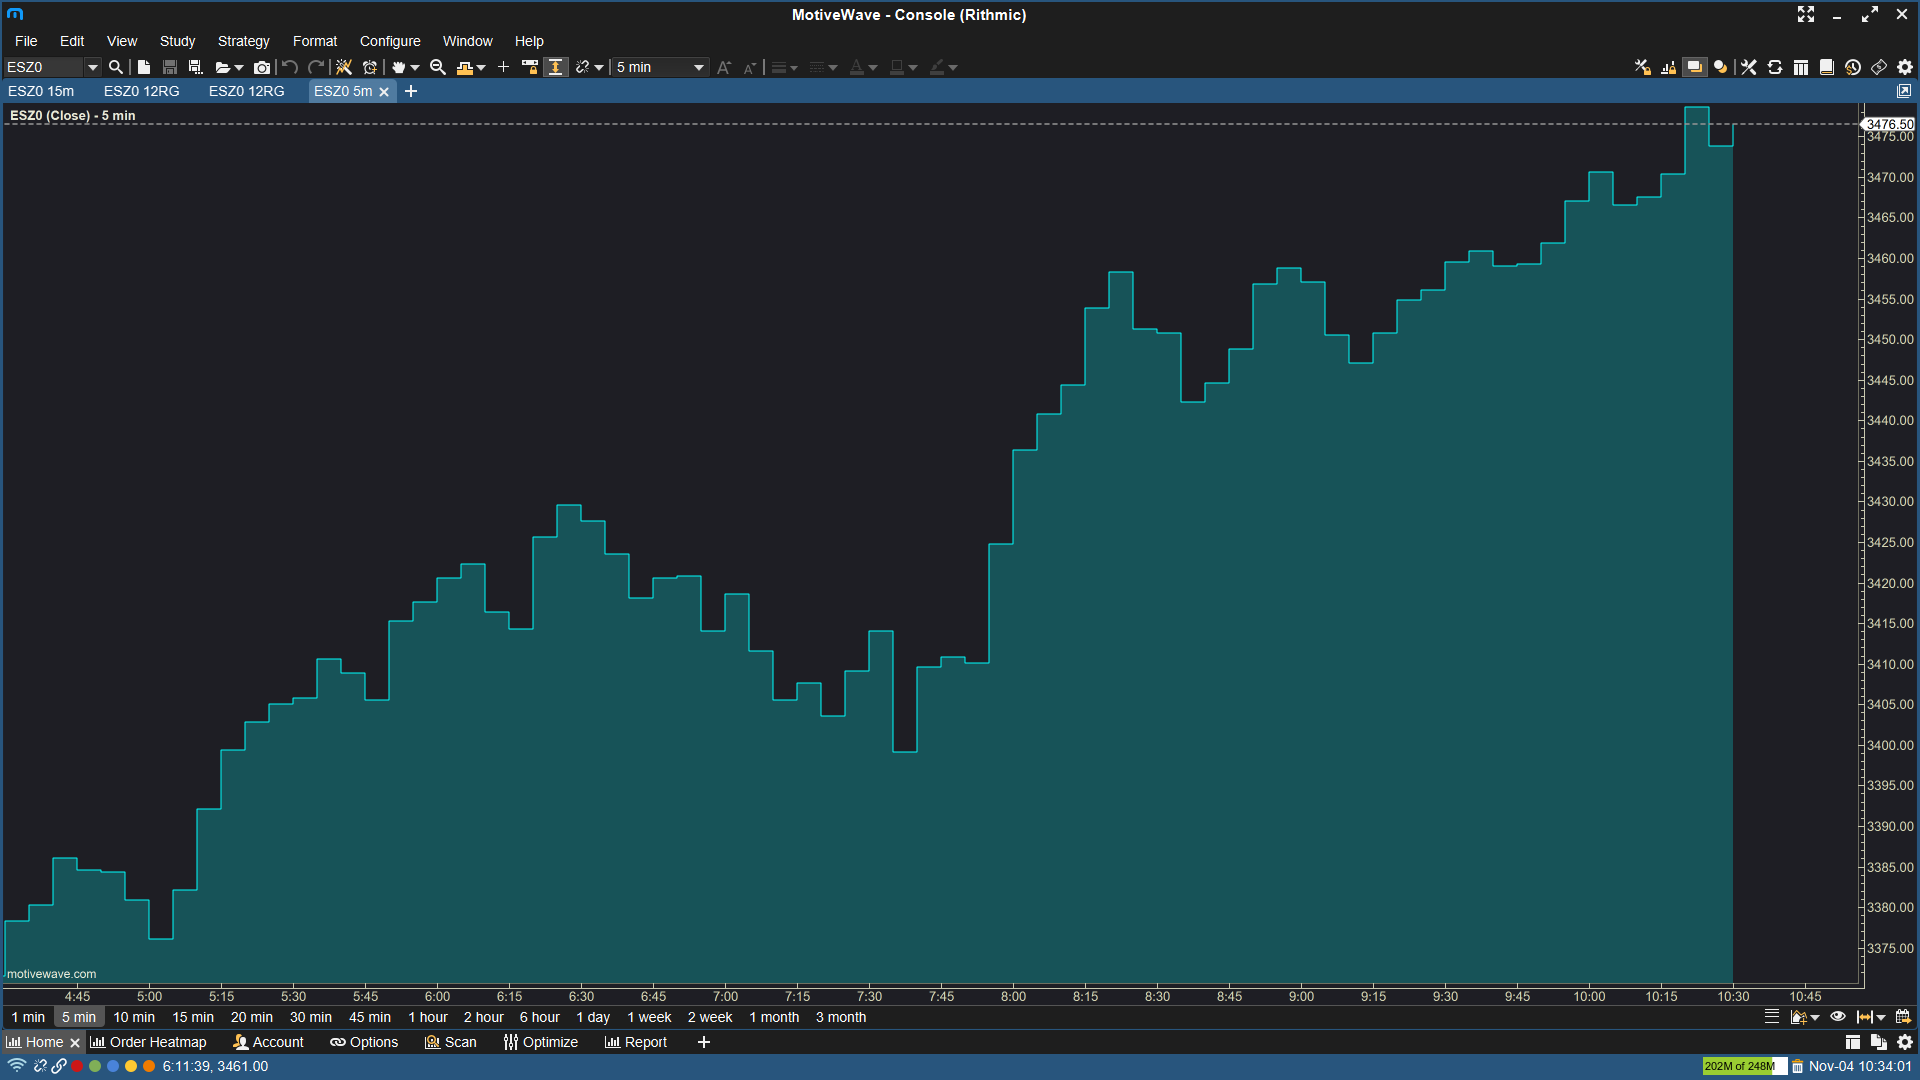This screenshot has width=1920, height=1080.
Task: Select the 1 hour interval button
Action: [x=428, y=1017]
